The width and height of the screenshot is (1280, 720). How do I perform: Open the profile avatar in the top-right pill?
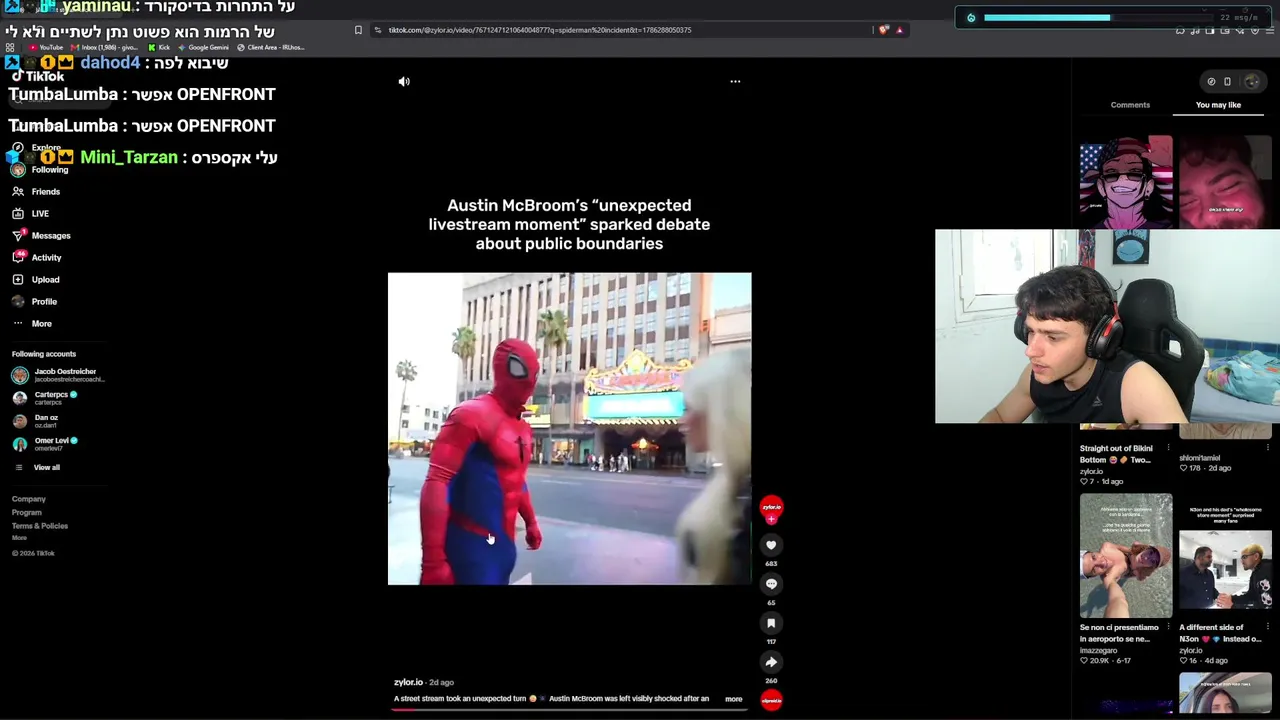pos(1252,82)
